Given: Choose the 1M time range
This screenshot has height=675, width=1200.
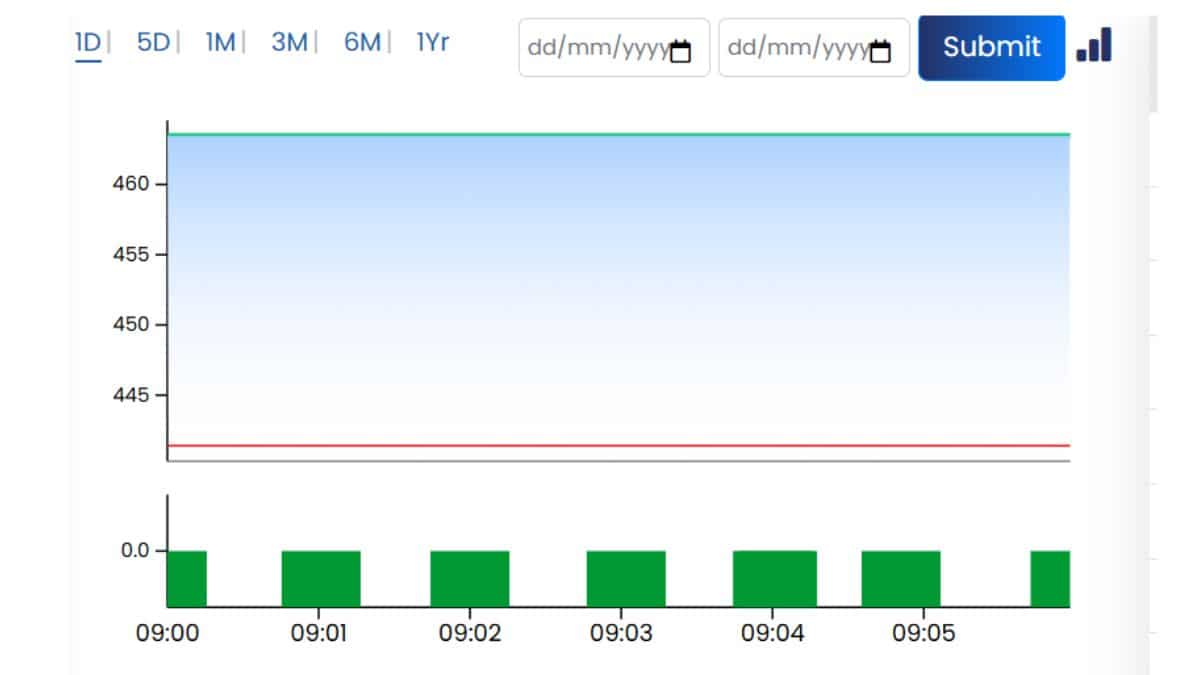Looking at the screenshot, I should 220,43.
